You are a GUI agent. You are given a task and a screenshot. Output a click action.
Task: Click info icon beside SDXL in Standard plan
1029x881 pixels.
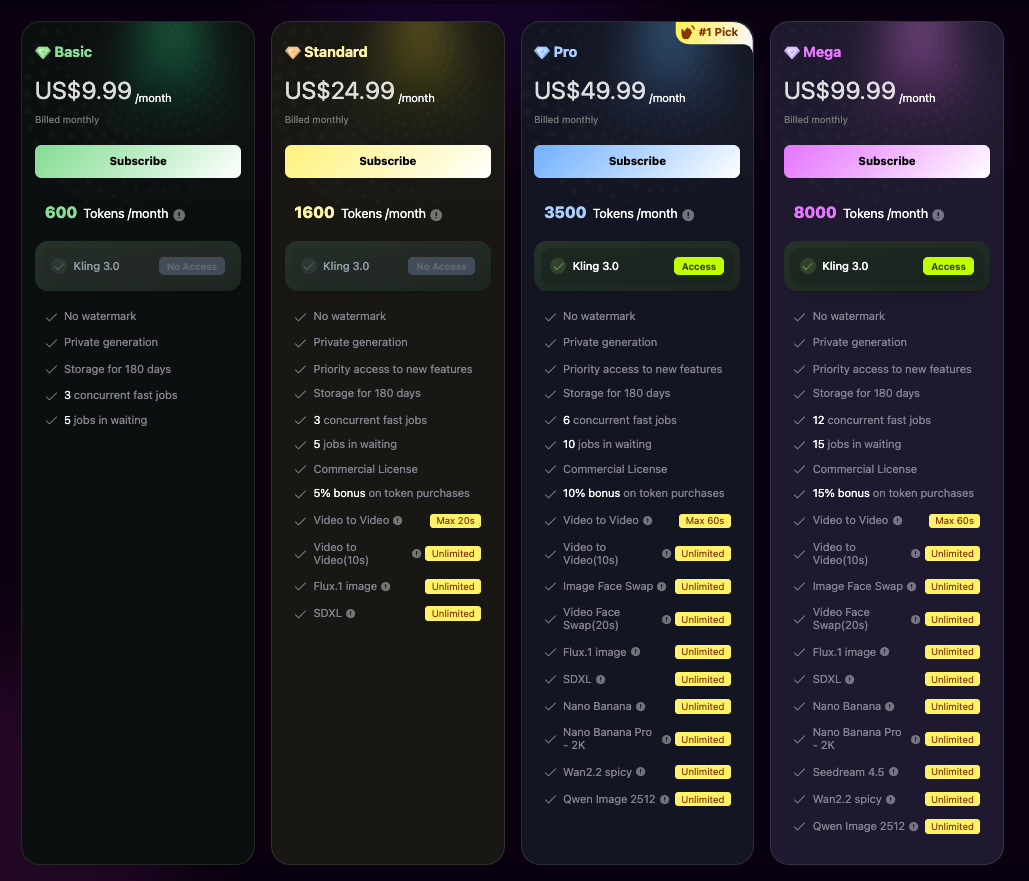point(351,613)
